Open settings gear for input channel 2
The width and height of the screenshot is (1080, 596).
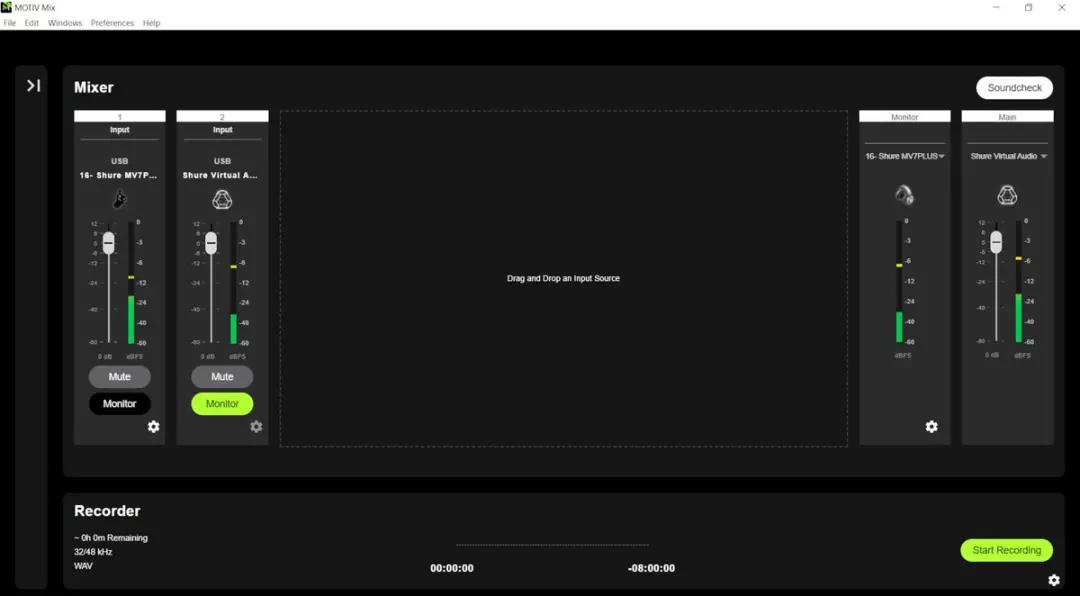pos(256,427)
